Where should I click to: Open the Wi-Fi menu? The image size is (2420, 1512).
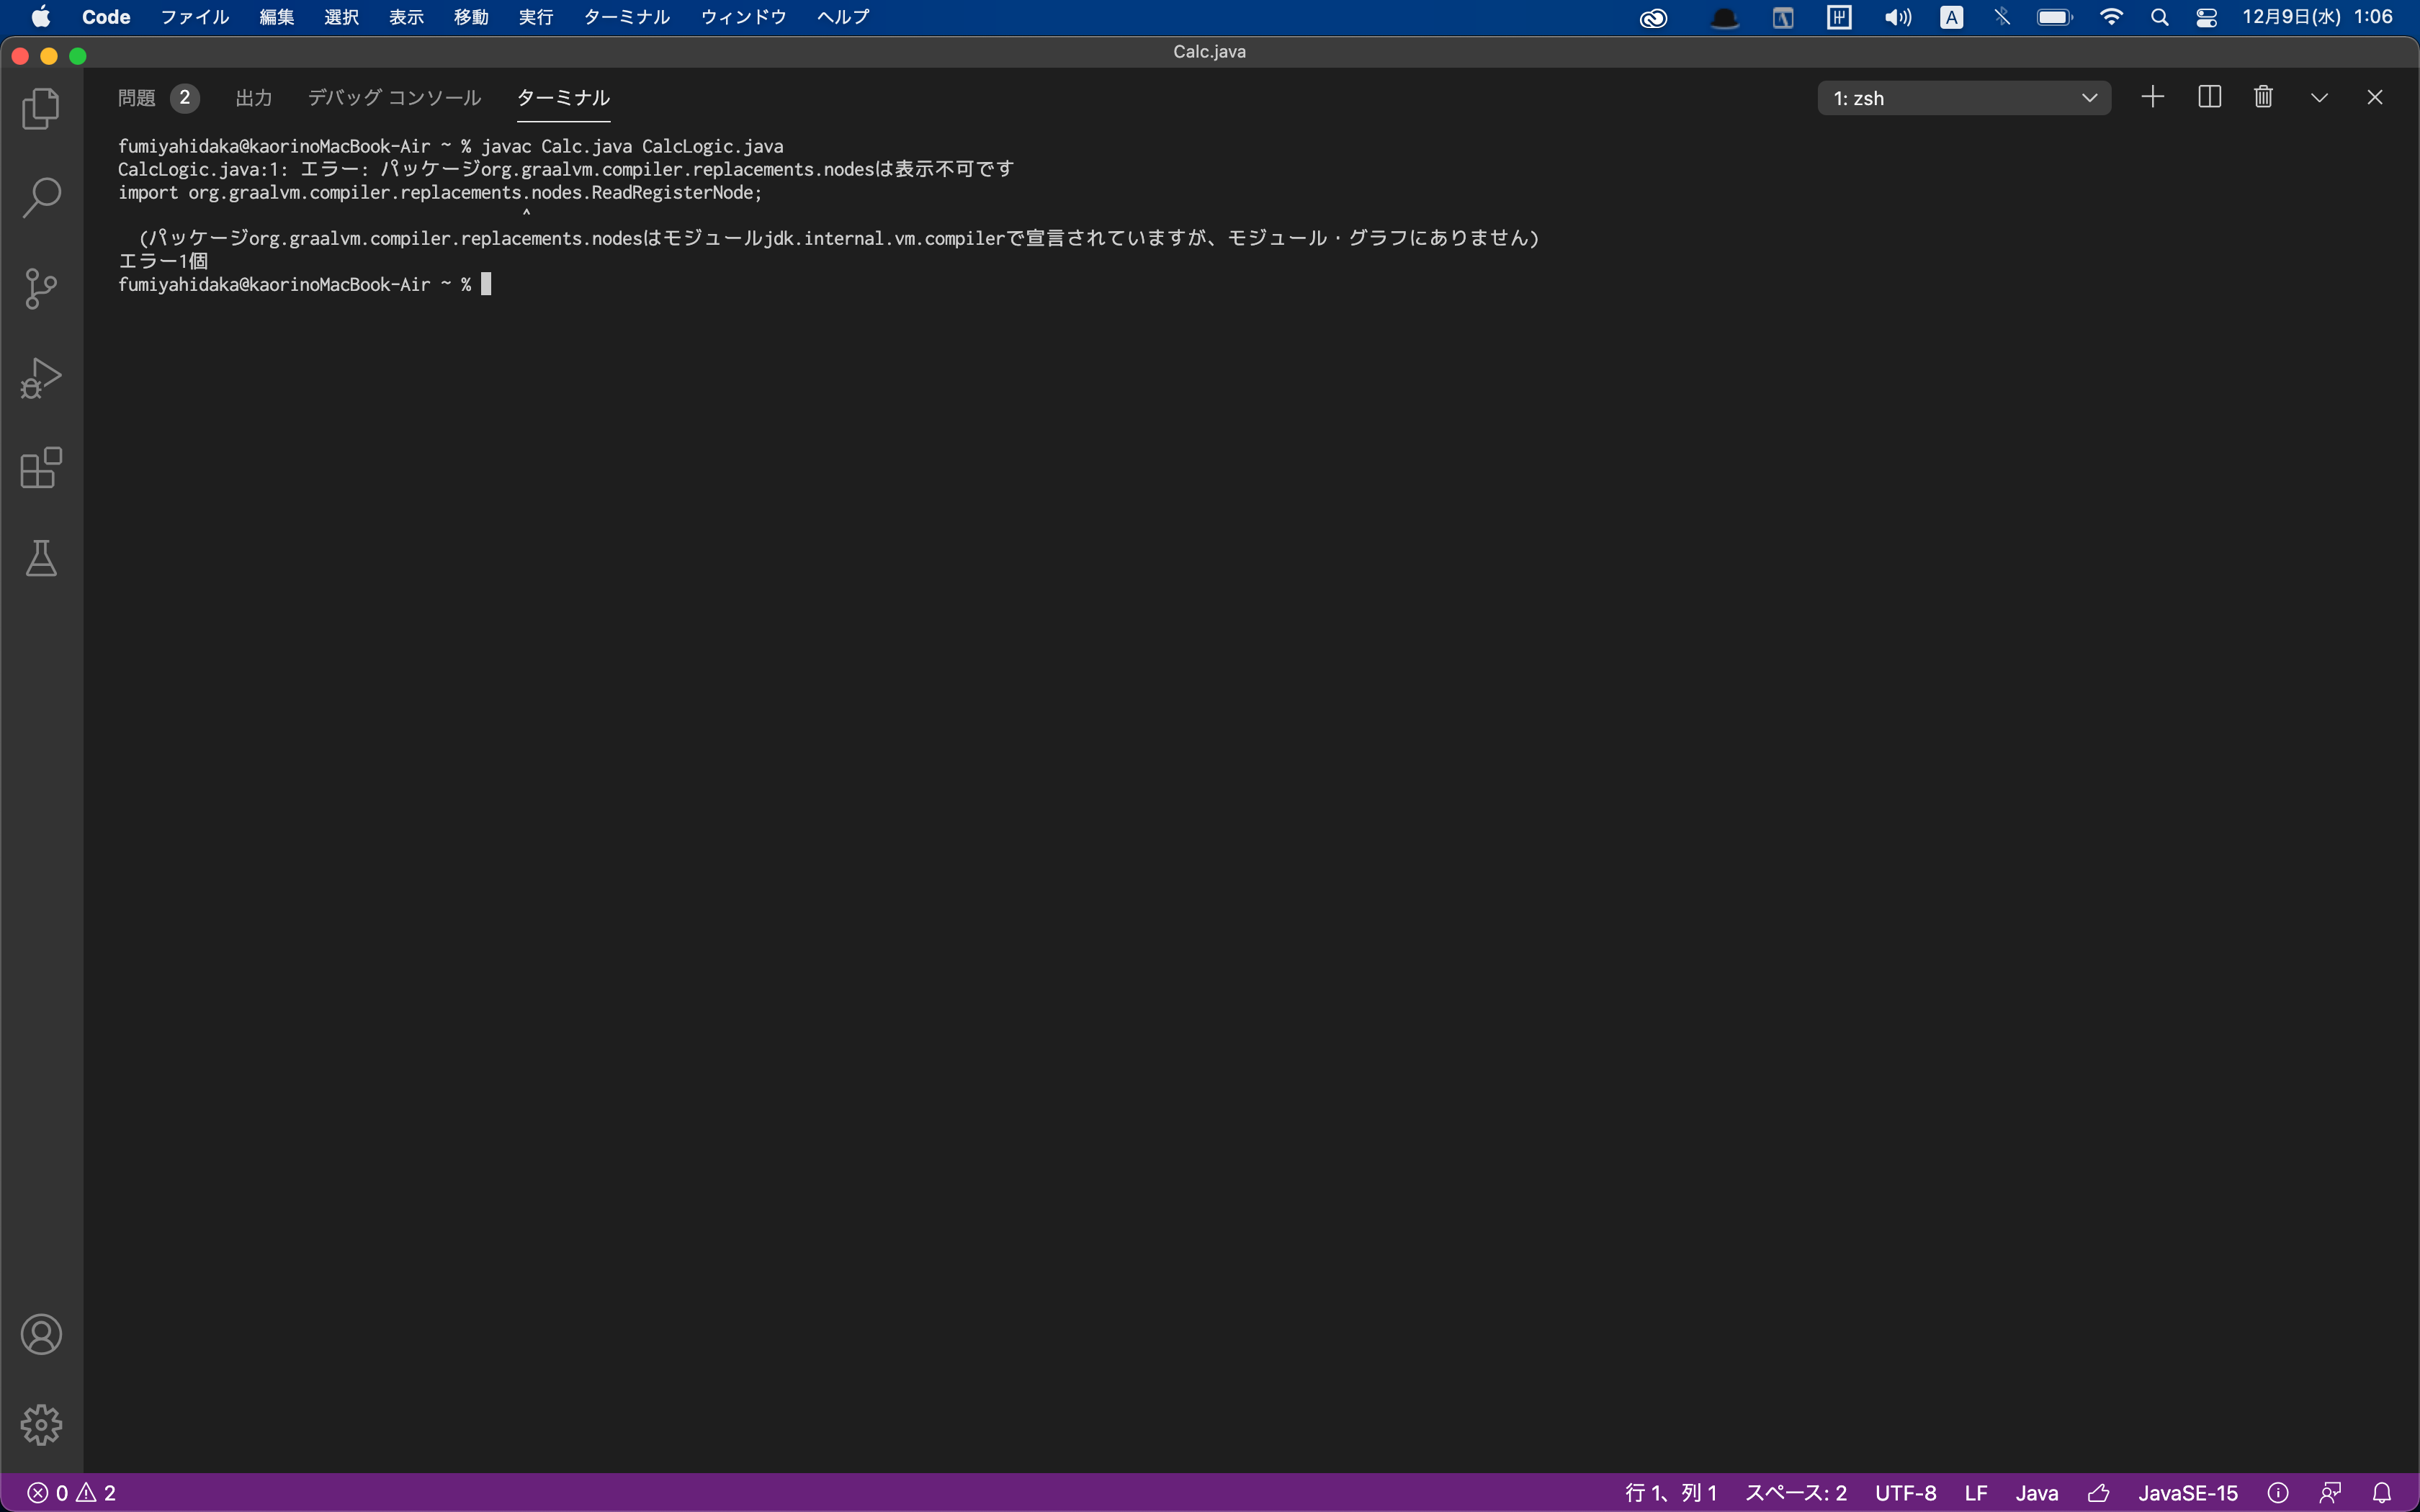[x=2111, y=17]
